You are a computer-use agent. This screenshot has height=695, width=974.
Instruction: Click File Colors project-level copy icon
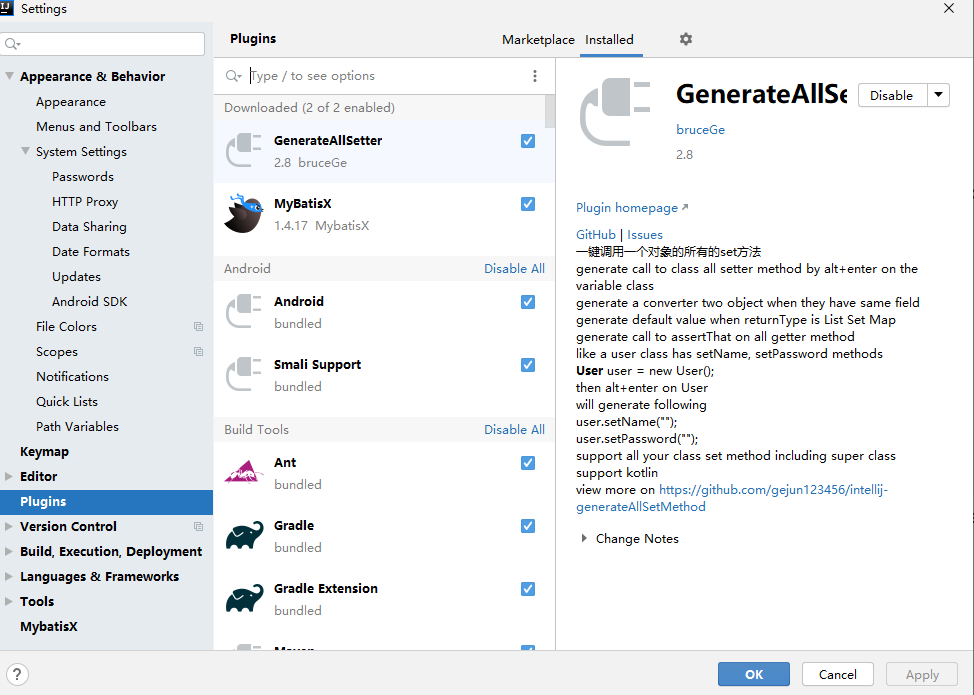(198, 327)
